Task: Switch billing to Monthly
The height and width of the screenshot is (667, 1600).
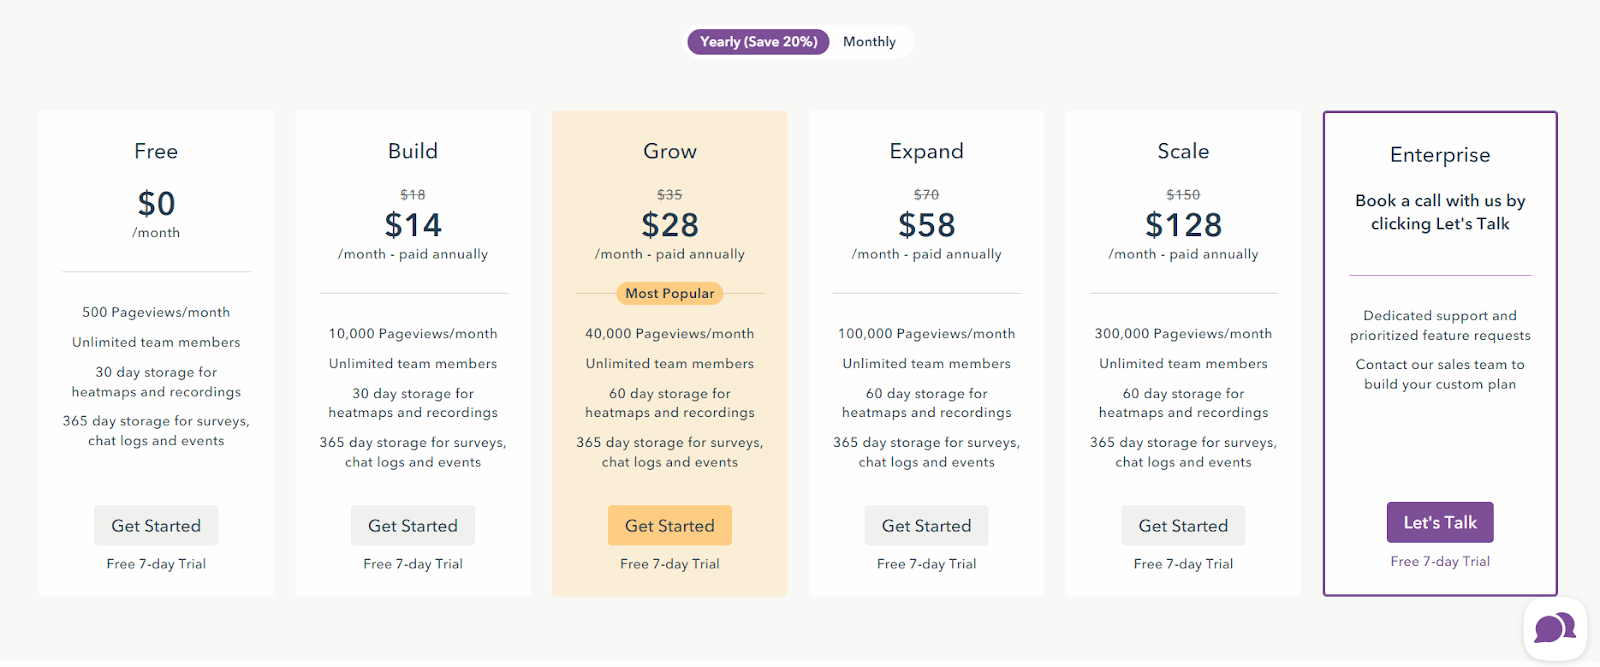Action: [869, 42]
